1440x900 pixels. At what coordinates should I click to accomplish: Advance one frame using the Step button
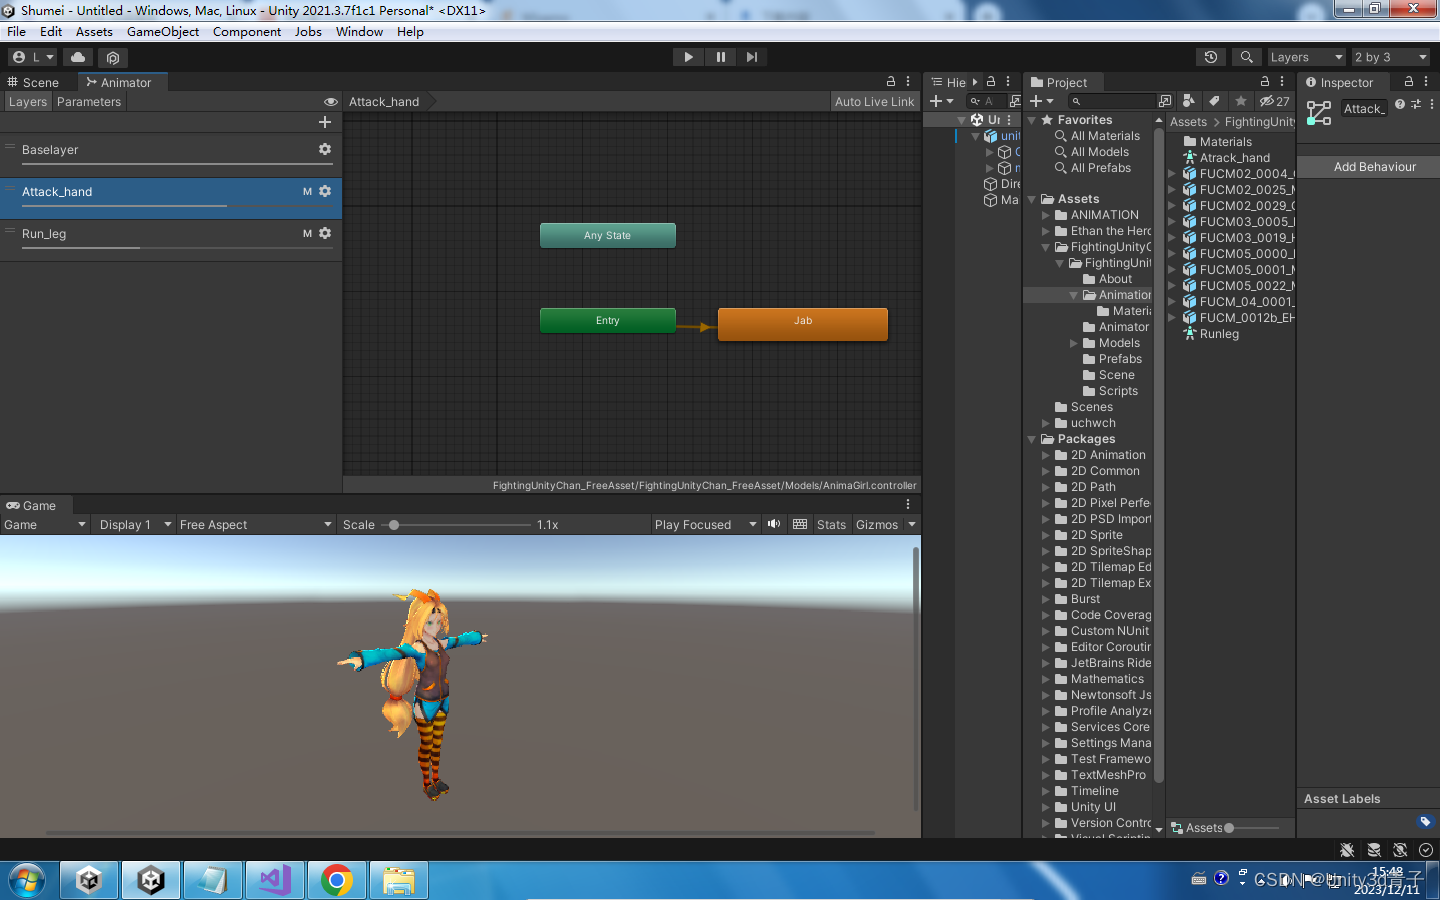pyautogui.click(x=752, y=57)
